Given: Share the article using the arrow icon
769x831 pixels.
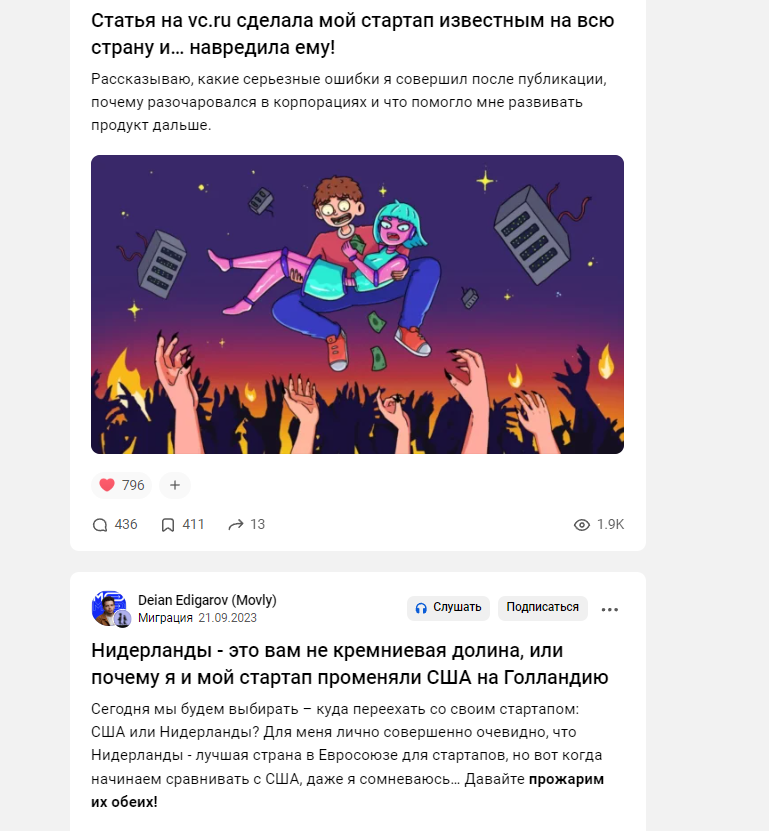Looking at the screenshot, I should pyautogui.click(x=235, y=525).
